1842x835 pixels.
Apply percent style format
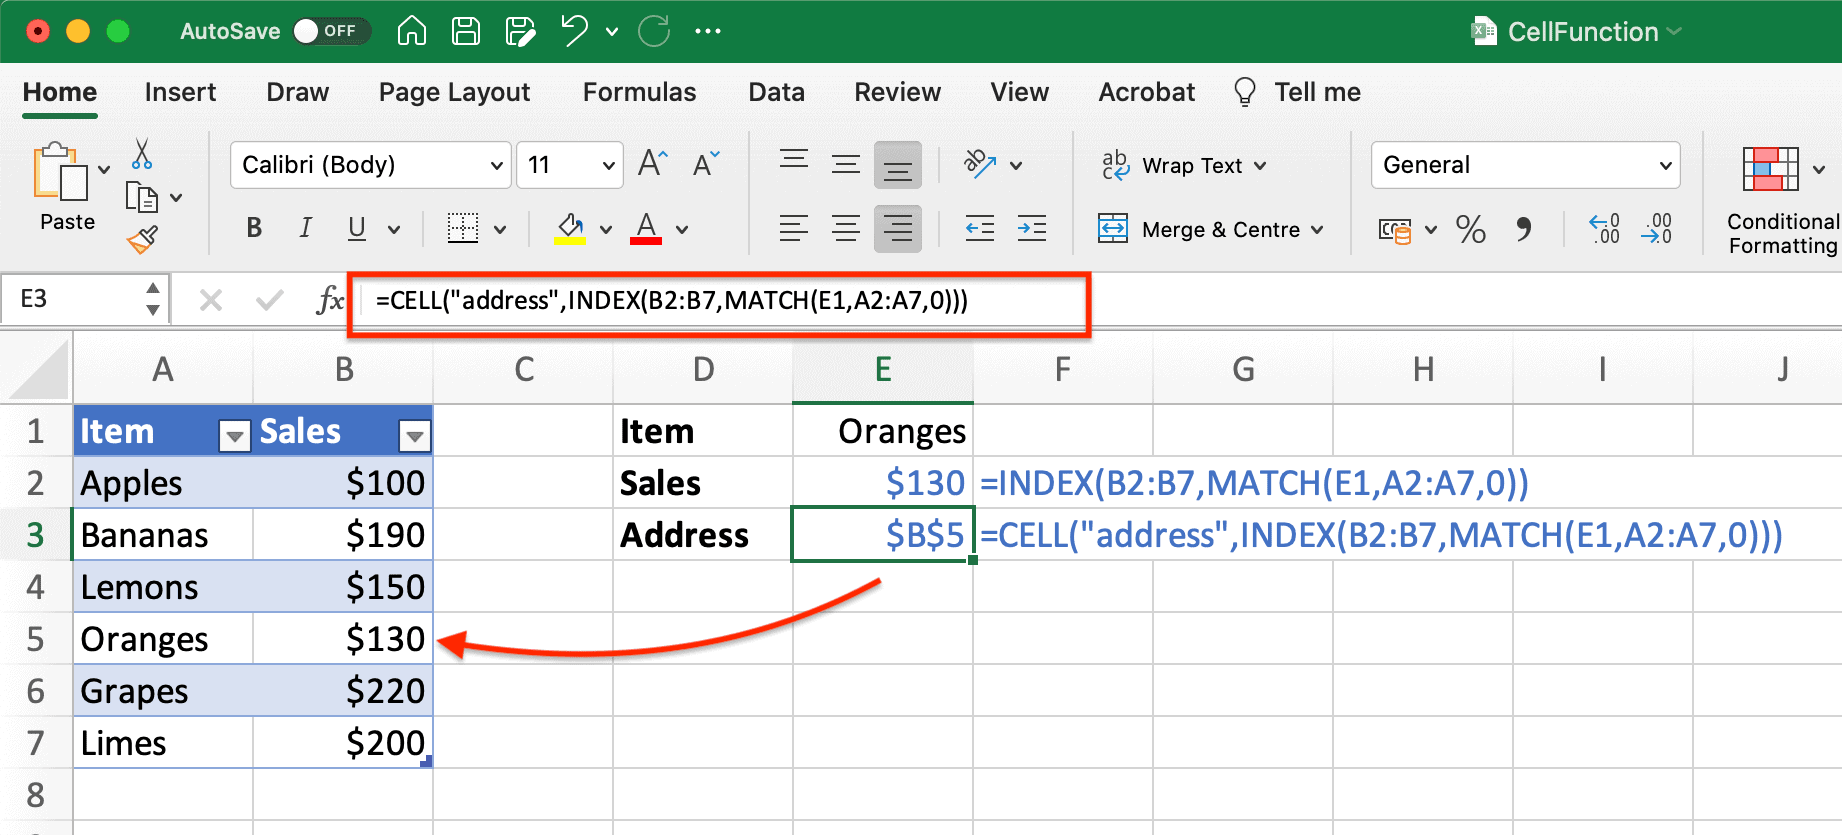(1471, 230)
